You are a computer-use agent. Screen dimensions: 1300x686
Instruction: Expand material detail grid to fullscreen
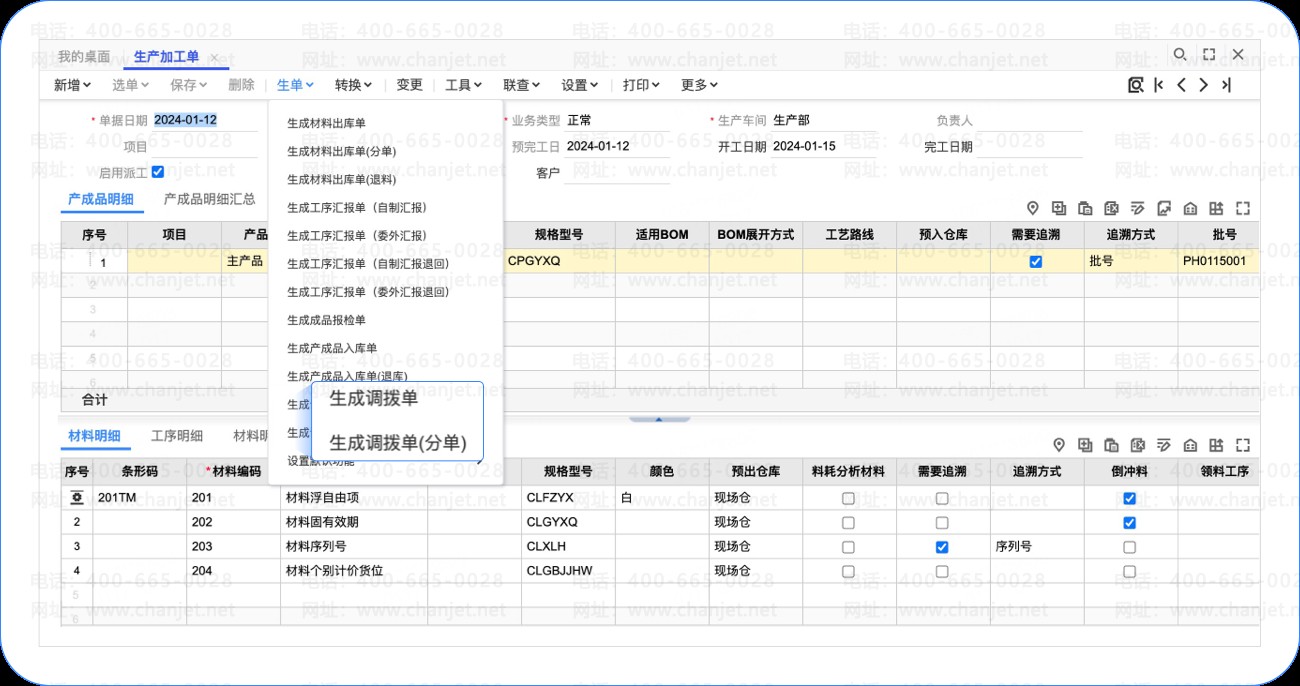(x=1243, y=445)
